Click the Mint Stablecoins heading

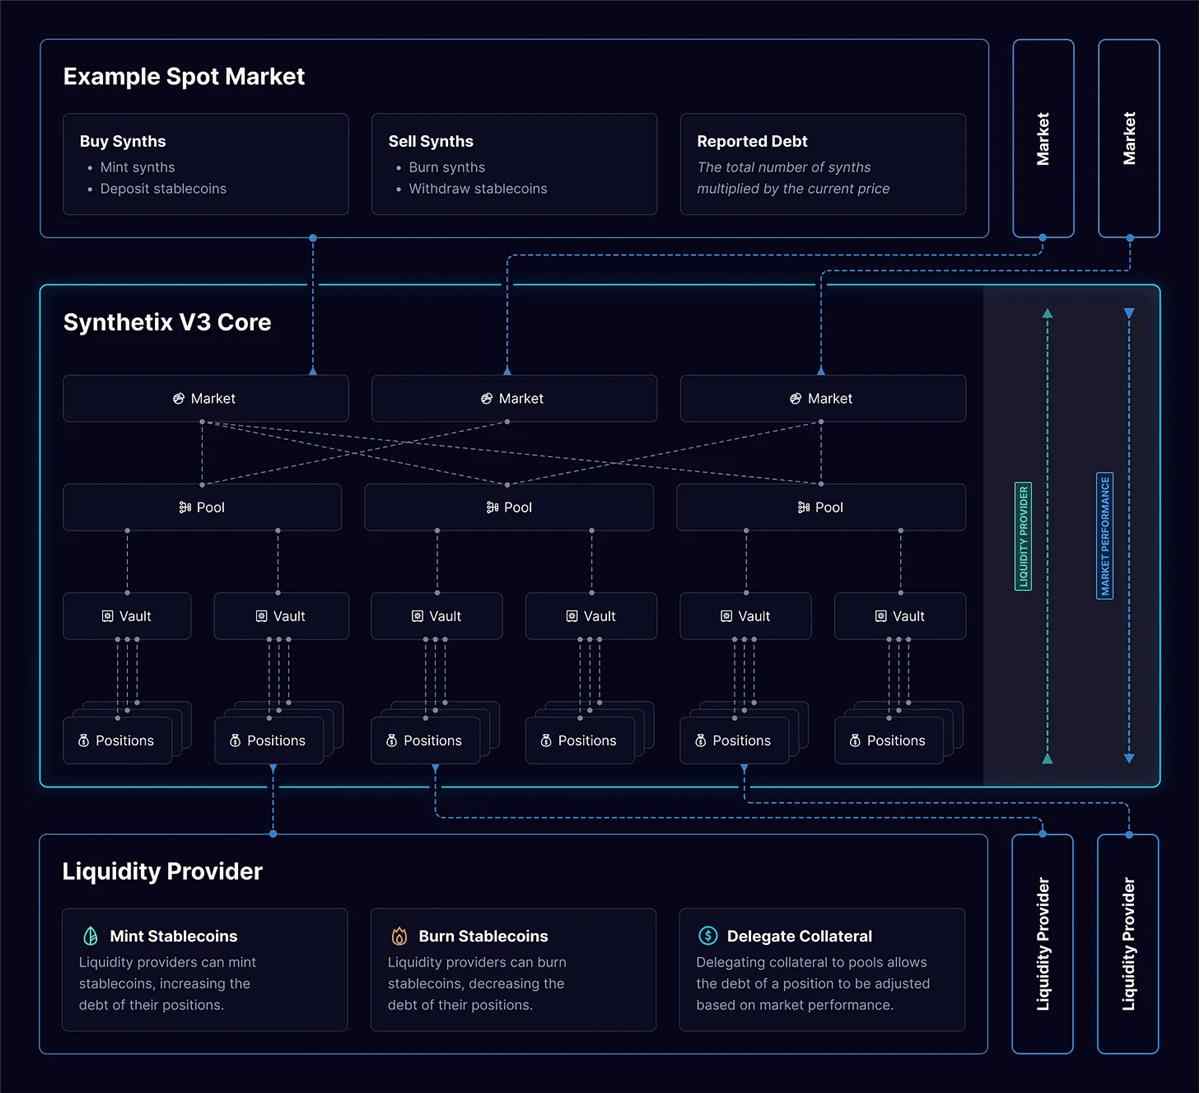tap(173, 936)
